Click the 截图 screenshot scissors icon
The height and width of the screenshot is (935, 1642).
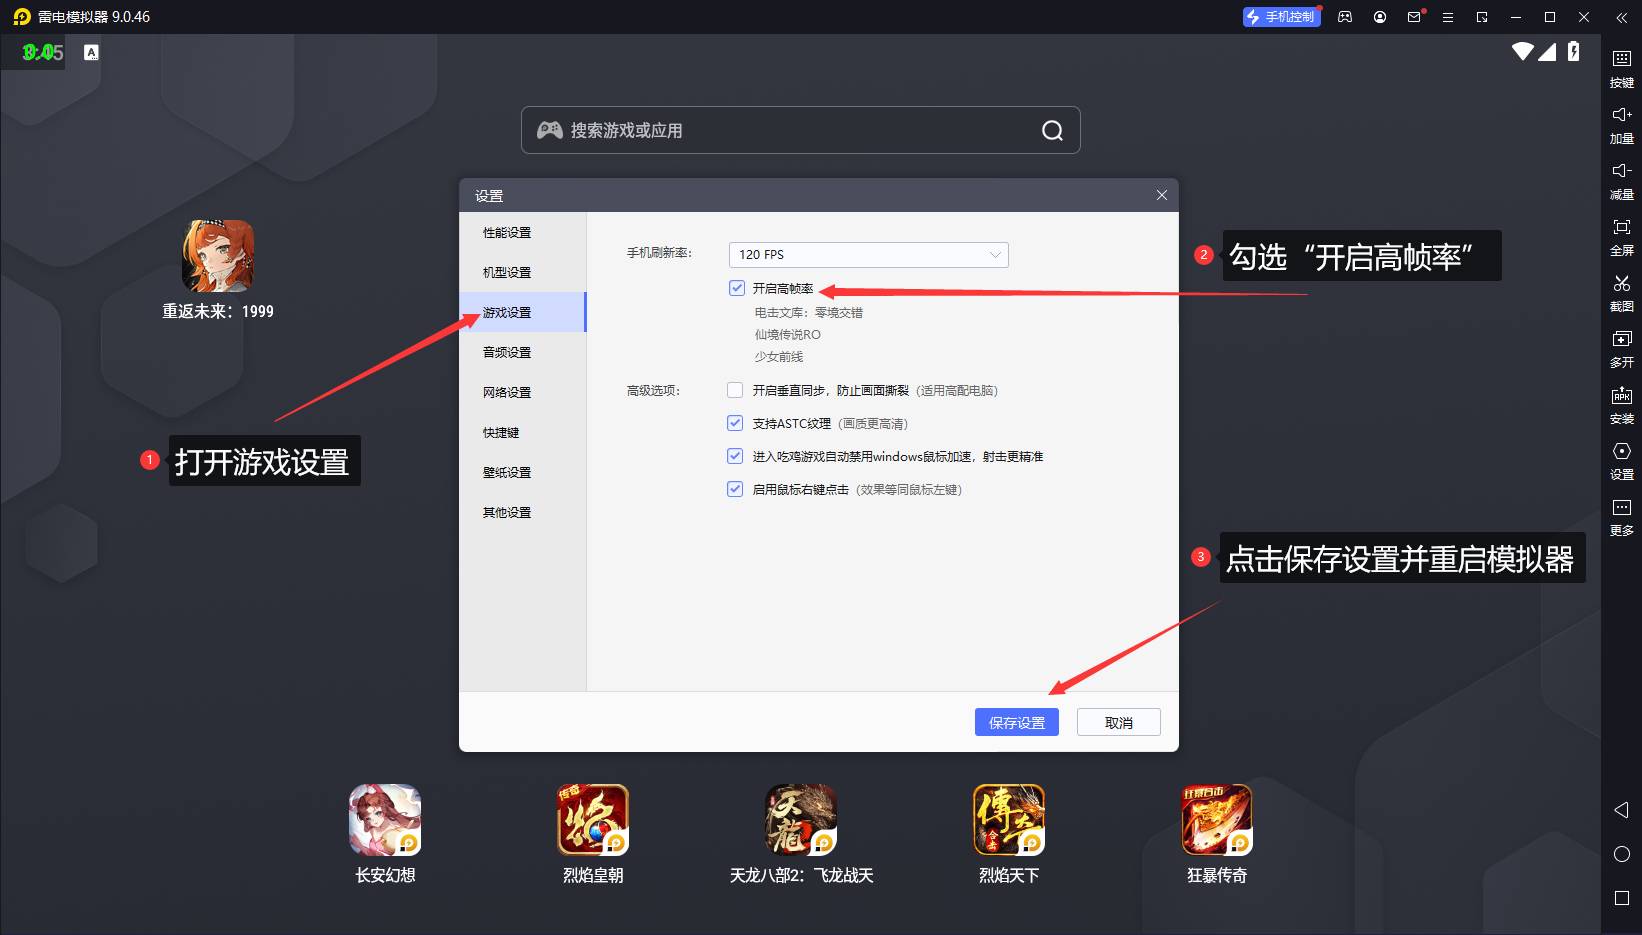1621,284
